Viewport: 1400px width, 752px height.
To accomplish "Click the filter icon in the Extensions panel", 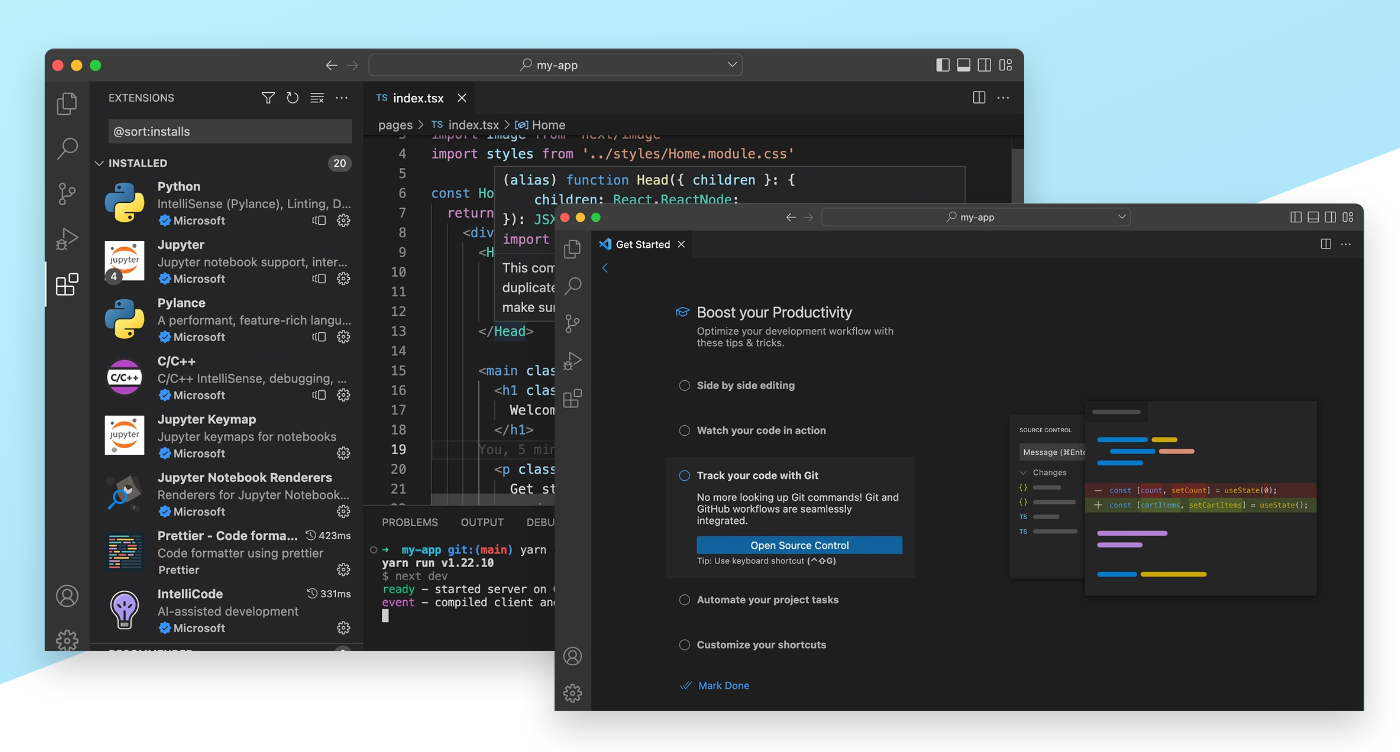I will coord(268,98).
